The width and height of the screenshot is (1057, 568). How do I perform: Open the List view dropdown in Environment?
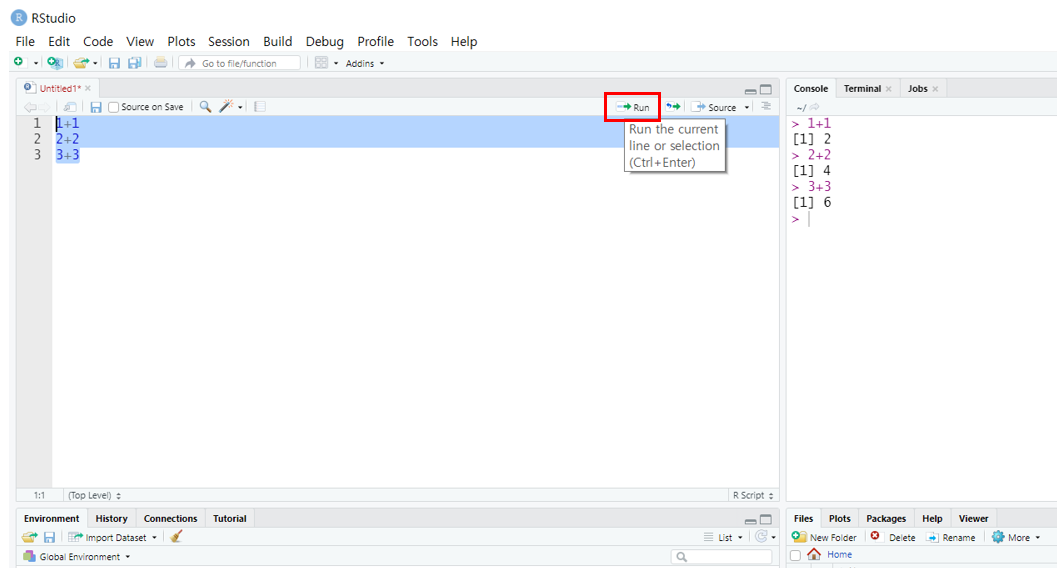(x=723, y=537)
